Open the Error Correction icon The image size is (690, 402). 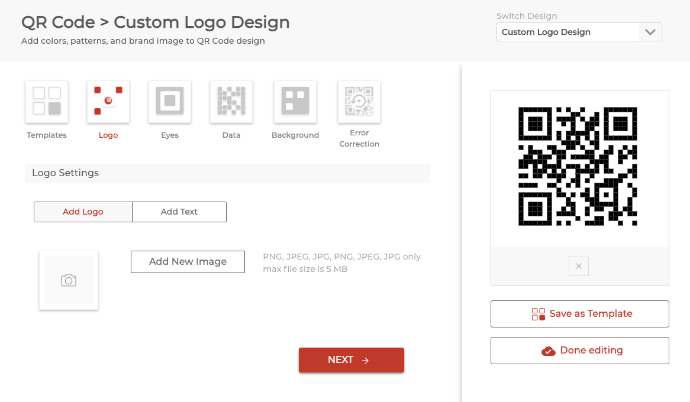(x=359, y=102)
